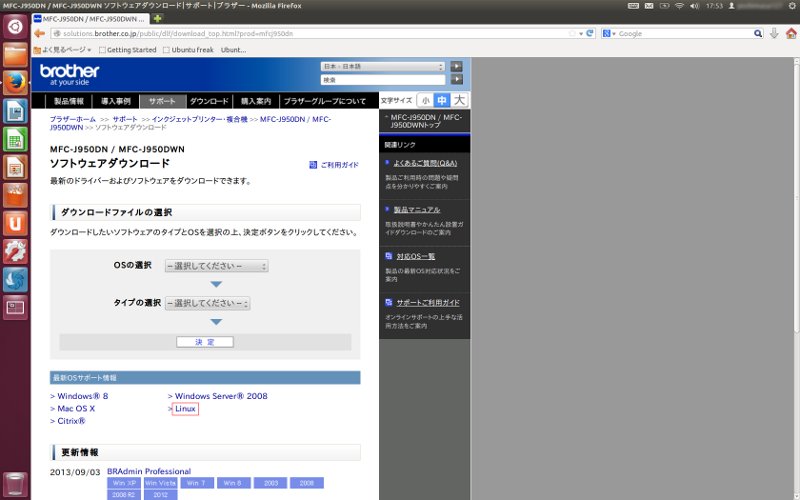Open サポートご利用ガイド sidebar link
The image size is (800, 500).
(x=428, y=303)
